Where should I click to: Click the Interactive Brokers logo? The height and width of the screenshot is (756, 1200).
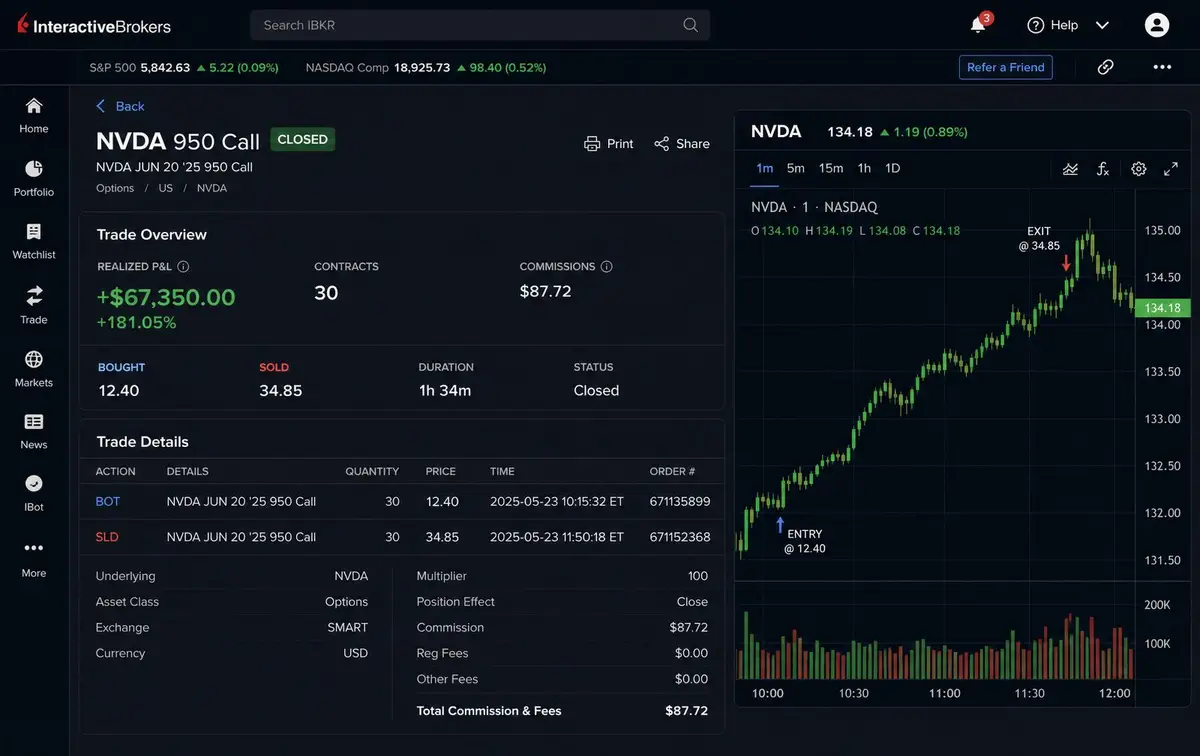coord(94,25)
